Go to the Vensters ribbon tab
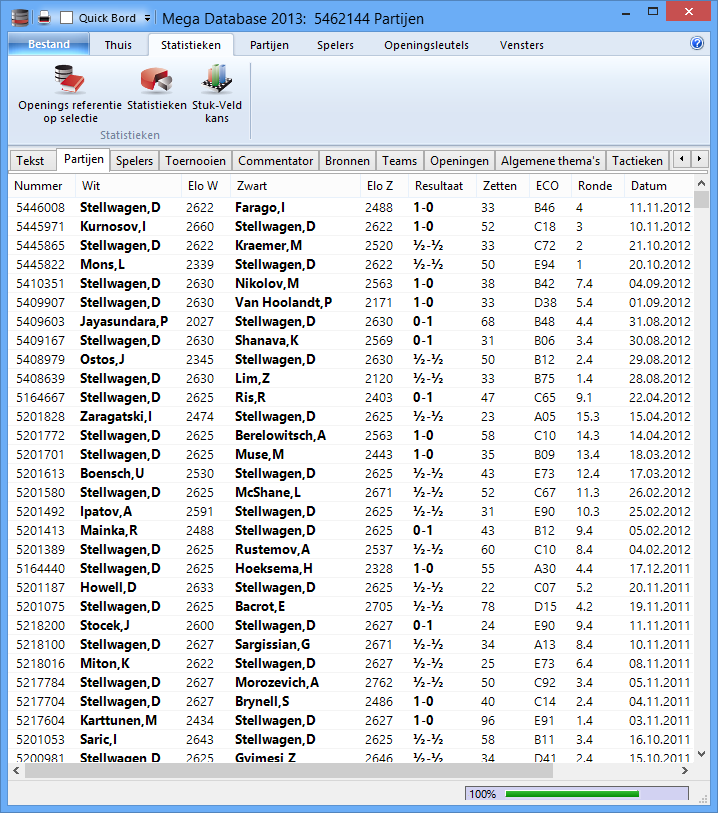This screenshot has width=718, height=813. click(522, 45)
